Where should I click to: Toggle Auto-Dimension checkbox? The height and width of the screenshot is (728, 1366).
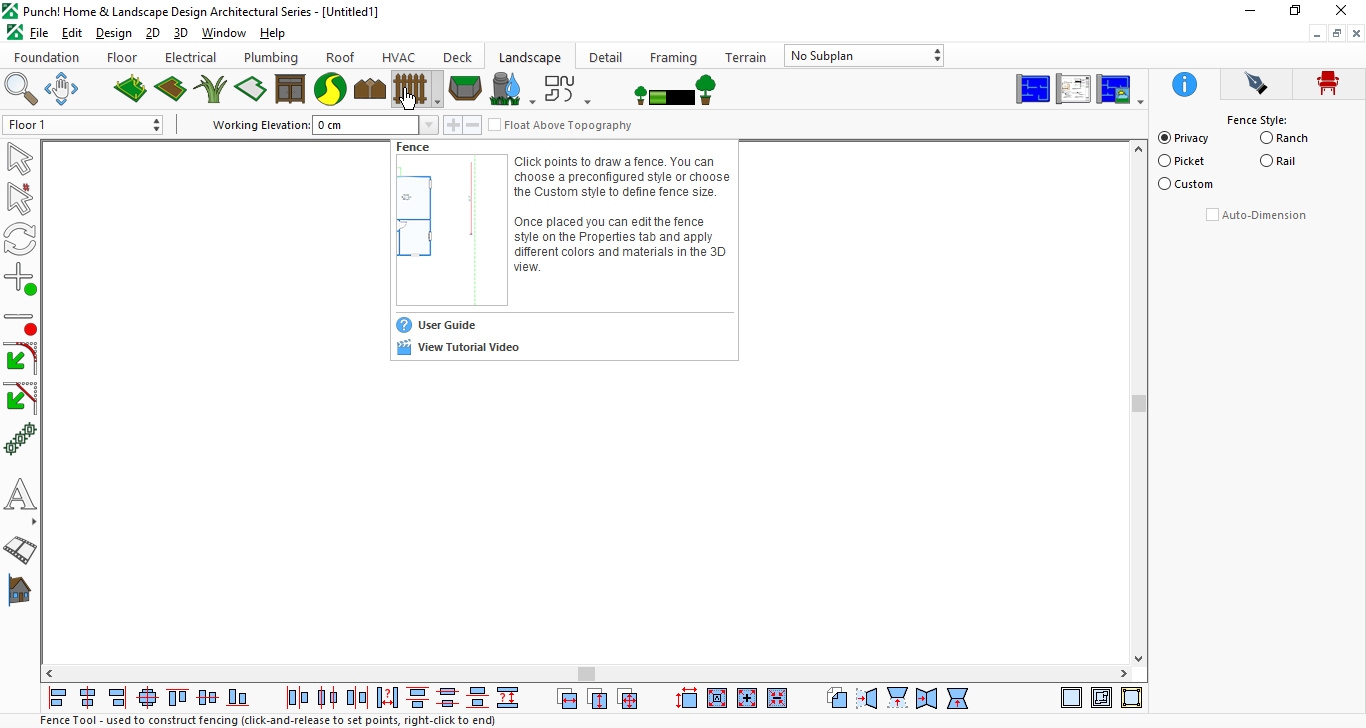coord(1212,215)
